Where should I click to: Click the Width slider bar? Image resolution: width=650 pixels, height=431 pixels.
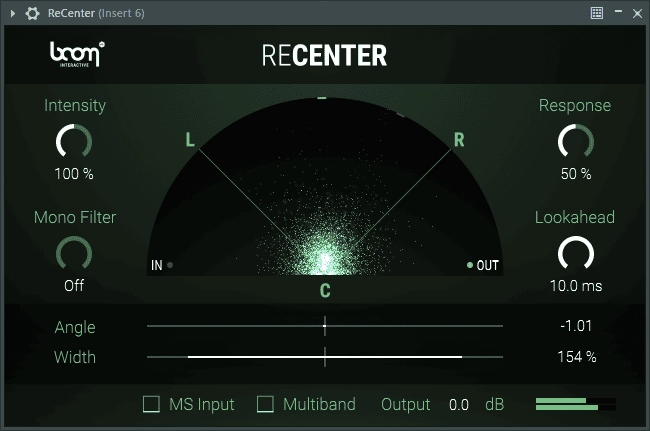click(x=325, y=356)
